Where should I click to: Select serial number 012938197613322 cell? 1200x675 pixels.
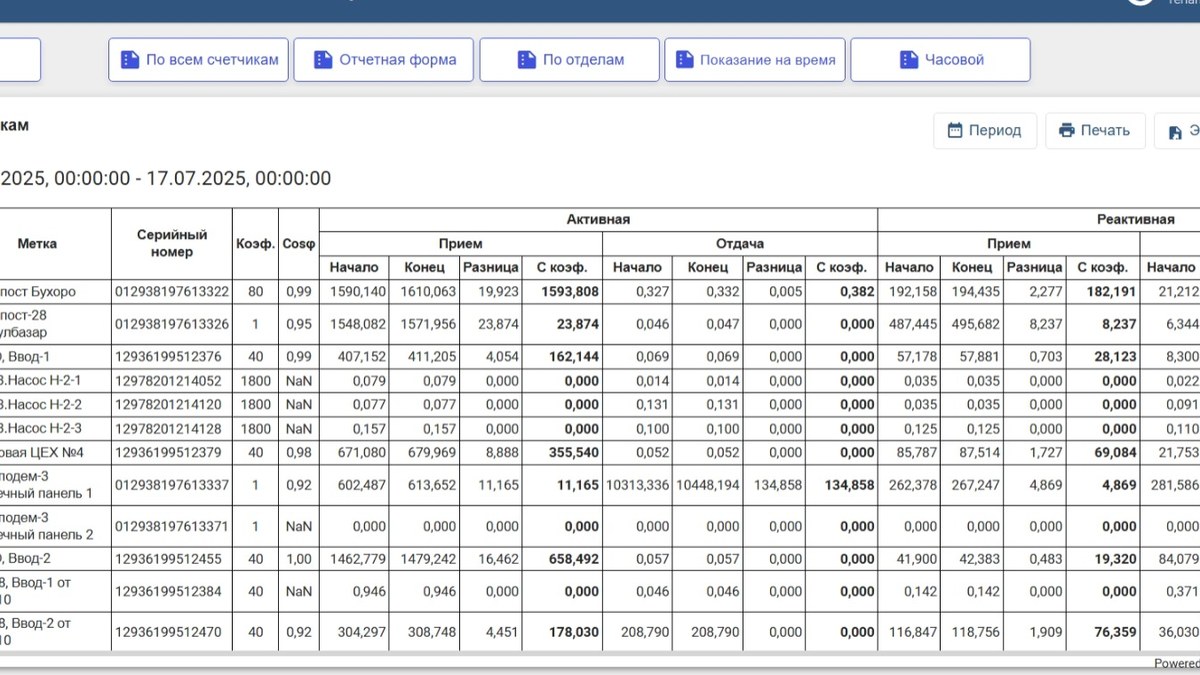[x=172, y=292]
